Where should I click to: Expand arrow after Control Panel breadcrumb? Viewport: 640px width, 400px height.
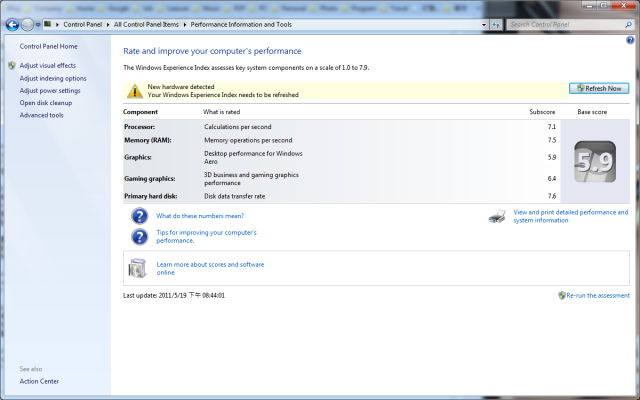tap(108, 24)
